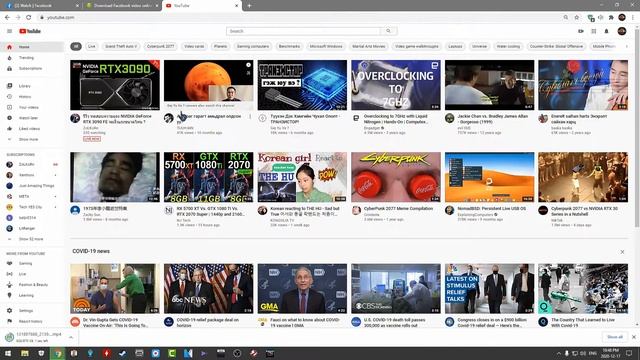Viewport: 640px width, 360px height.
Task: Open Settings in the sidebar
Action: coord(32,311)
